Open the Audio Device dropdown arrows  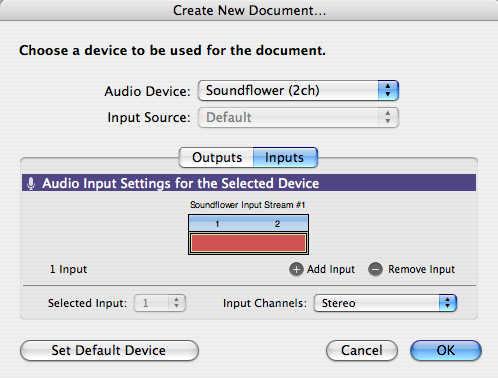point(388,90)
